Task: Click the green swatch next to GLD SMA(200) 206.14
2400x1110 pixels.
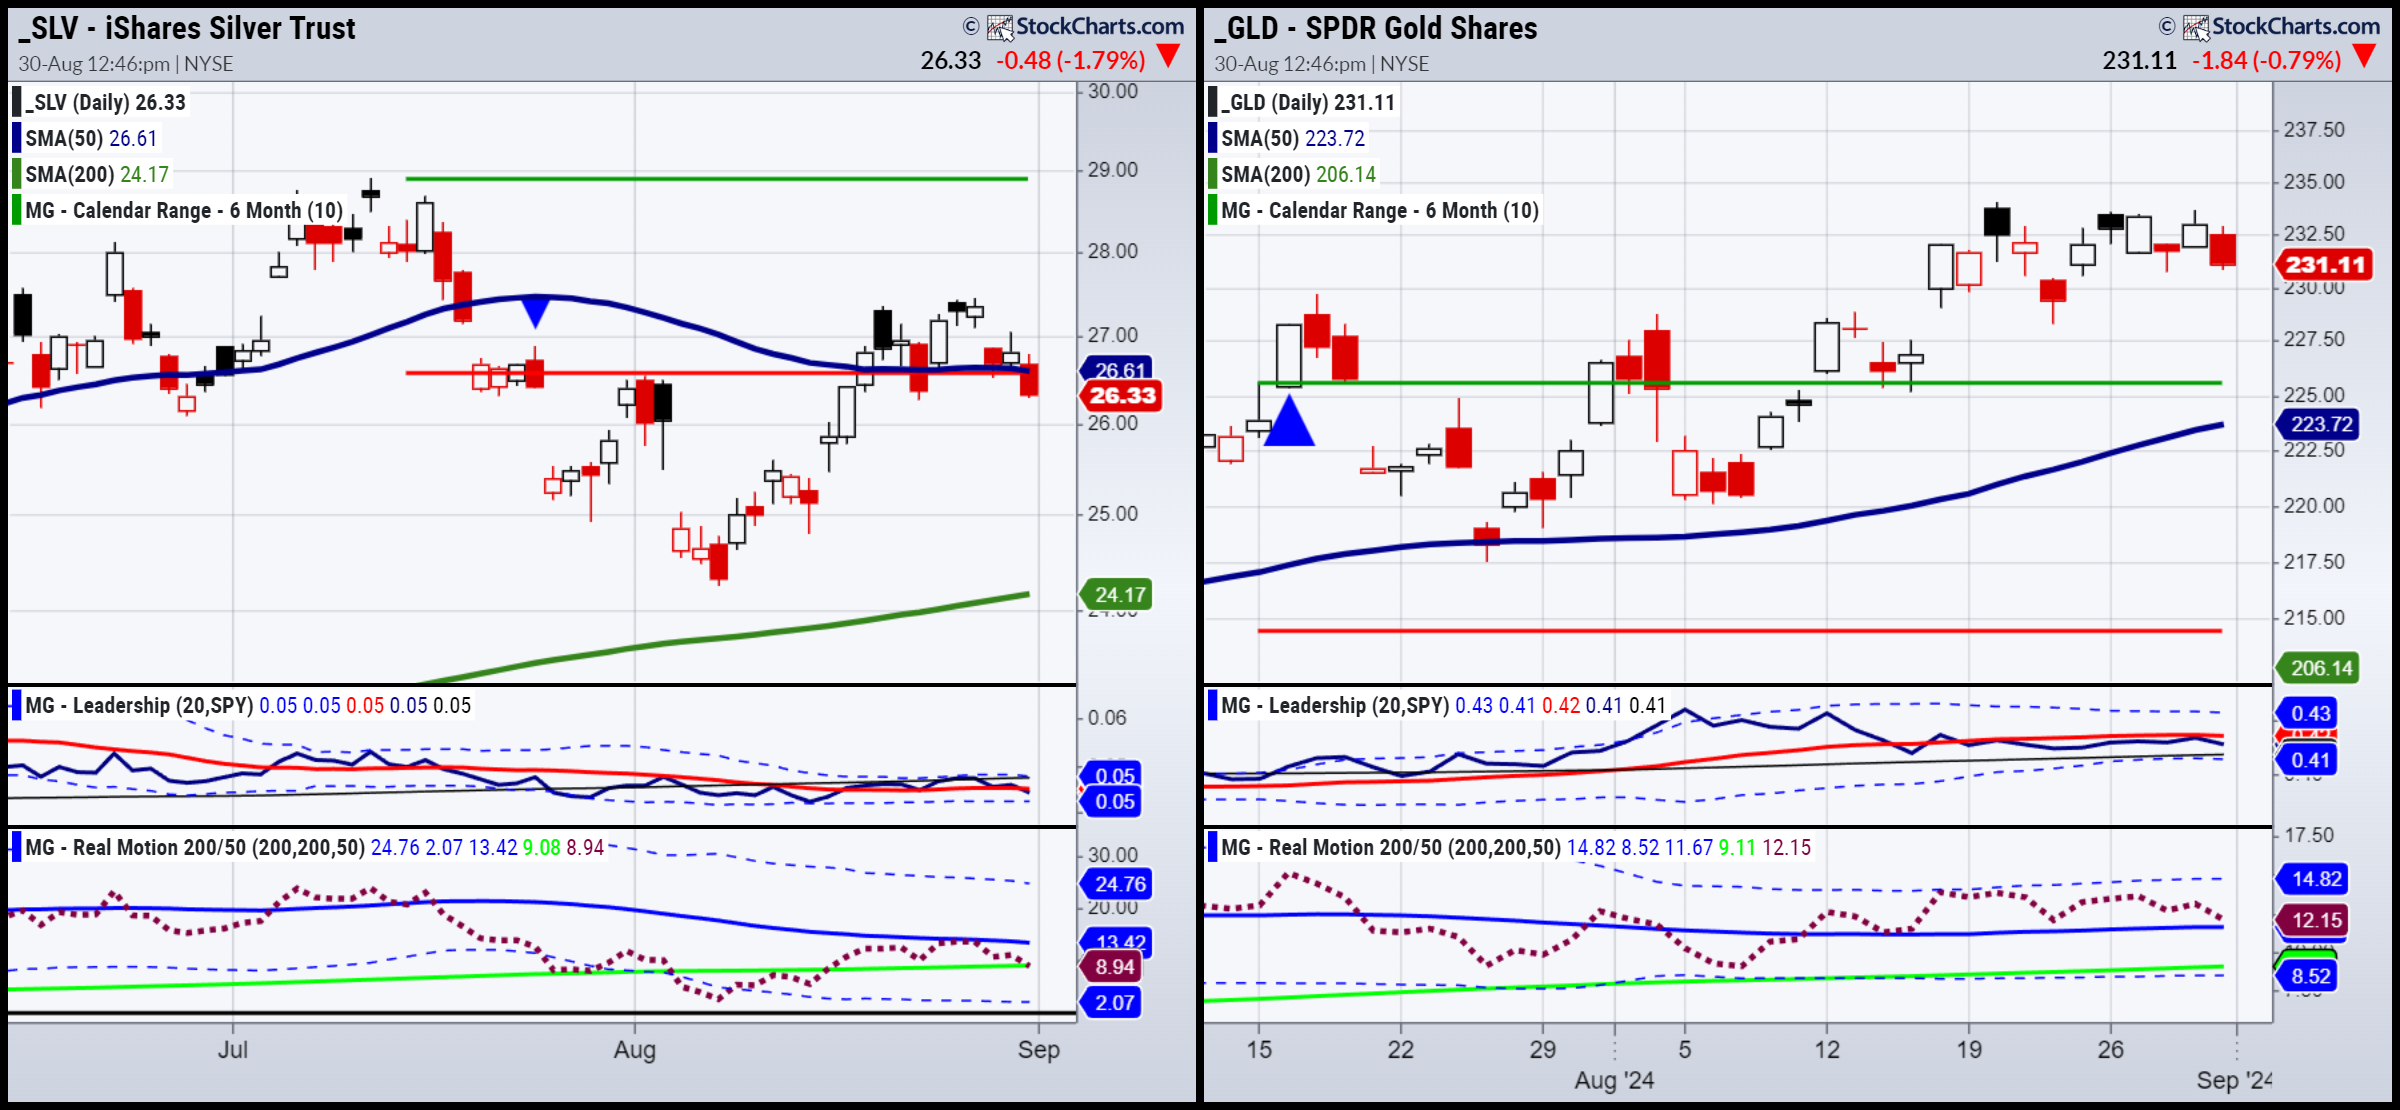Action: (x=1212, y=174)
